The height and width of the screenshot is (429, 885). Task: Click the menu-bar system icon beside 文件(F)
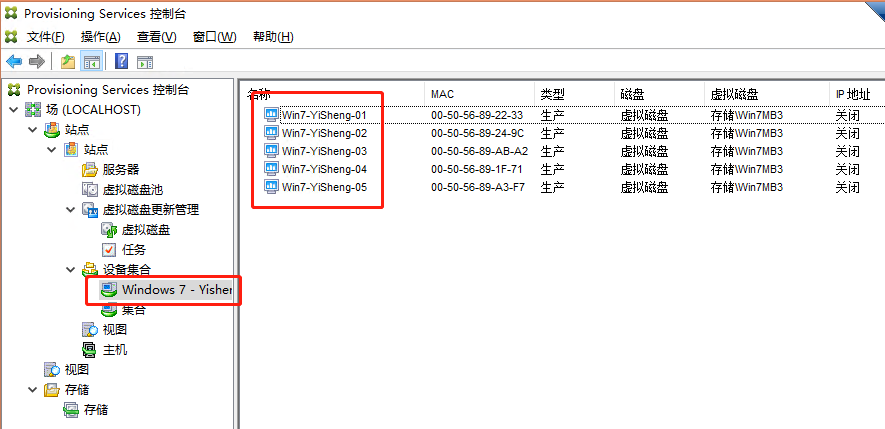[11, 37]
